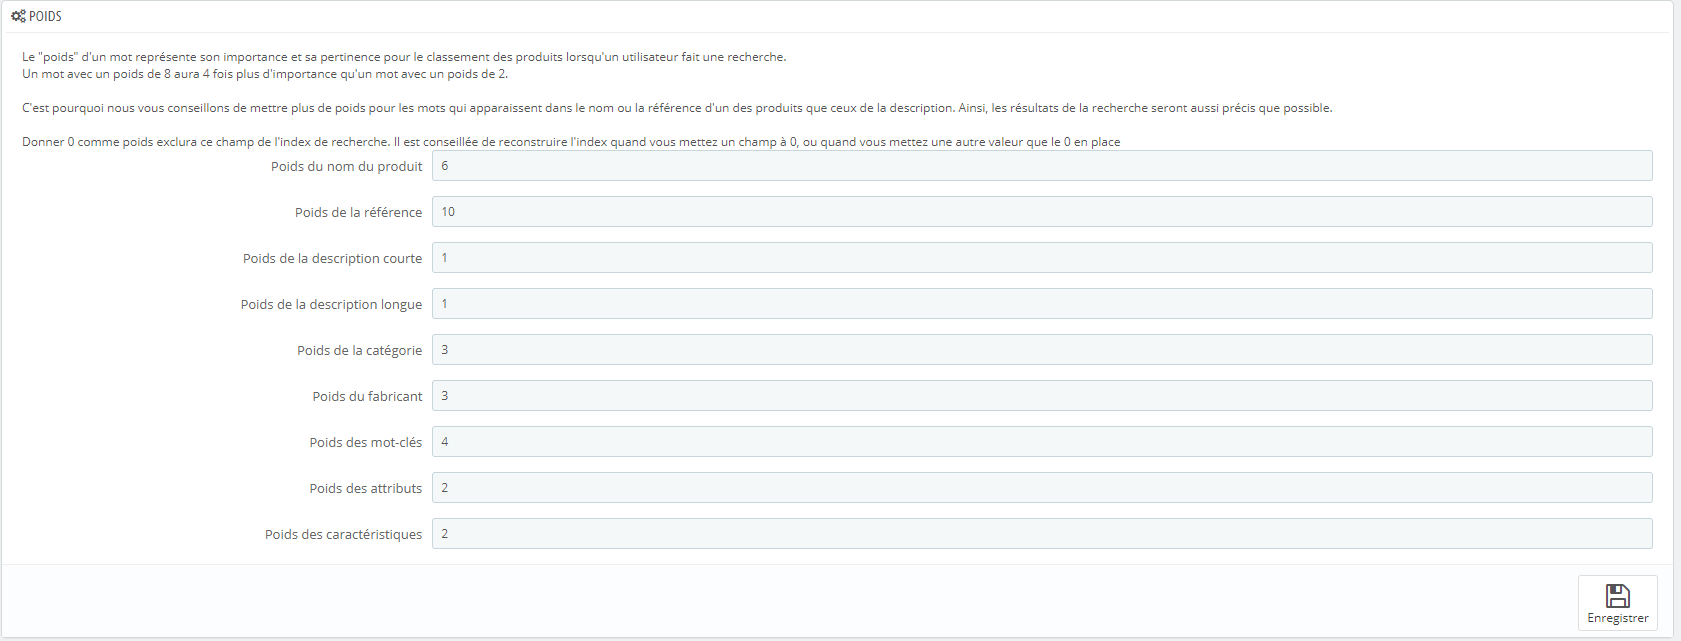
Task: Click the Enregistrer button label
Action: (1617, 618)
